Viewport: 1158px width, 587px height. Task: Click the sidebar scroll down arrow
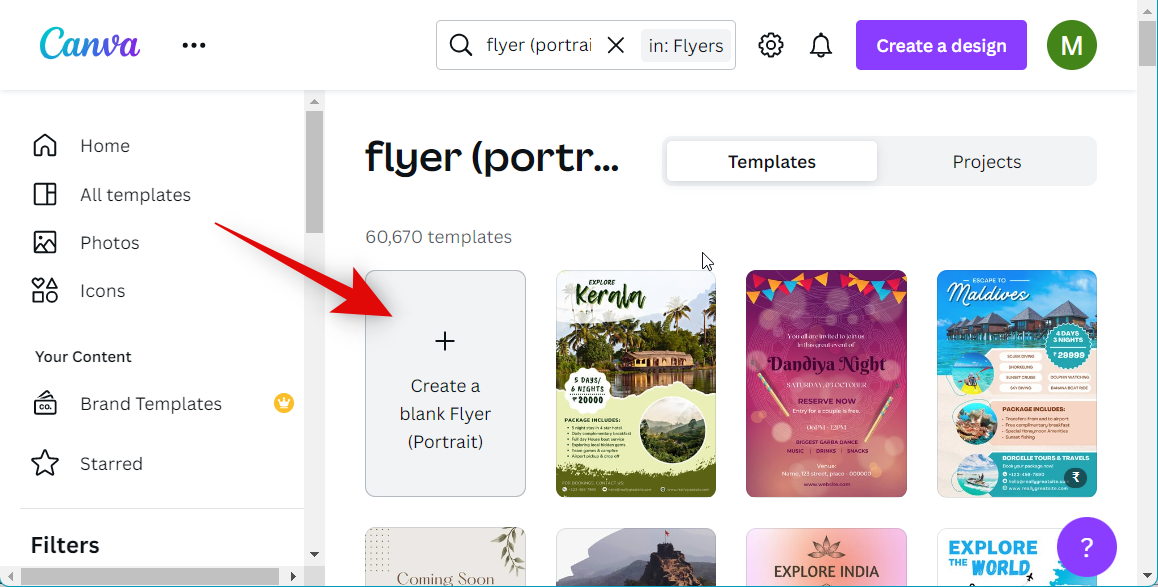pyautogui.click(x=314, y=553)
